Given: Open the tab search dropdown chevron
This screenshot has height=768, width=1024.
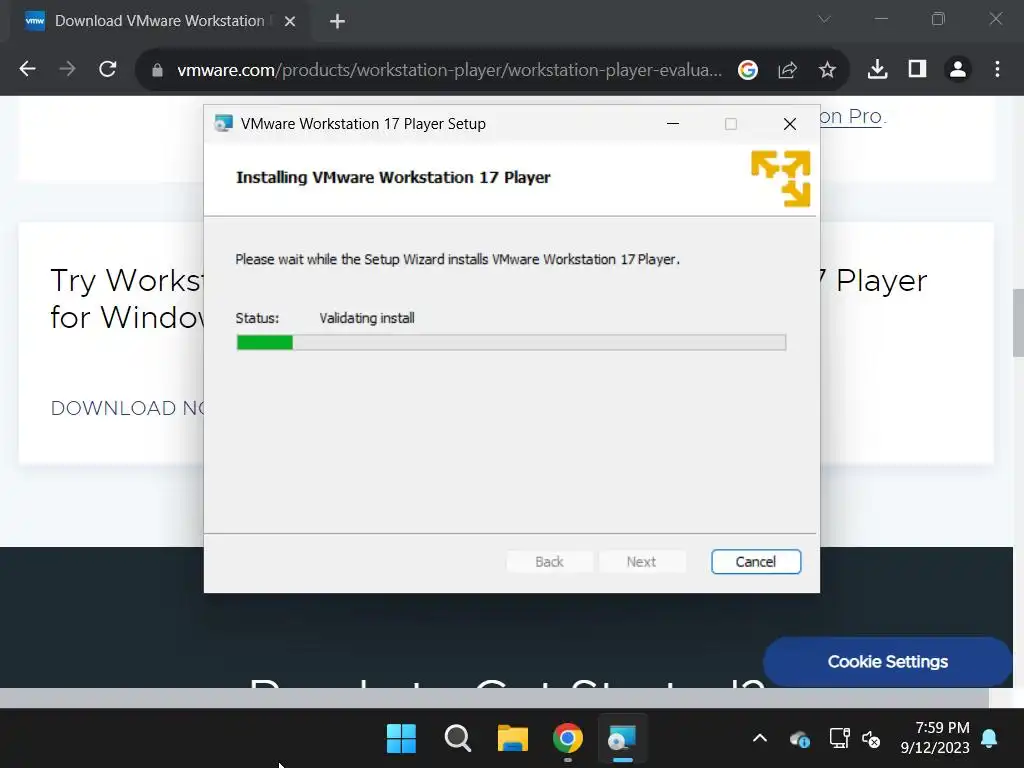Looking at the screenshot, I should [x=824, y=20].
